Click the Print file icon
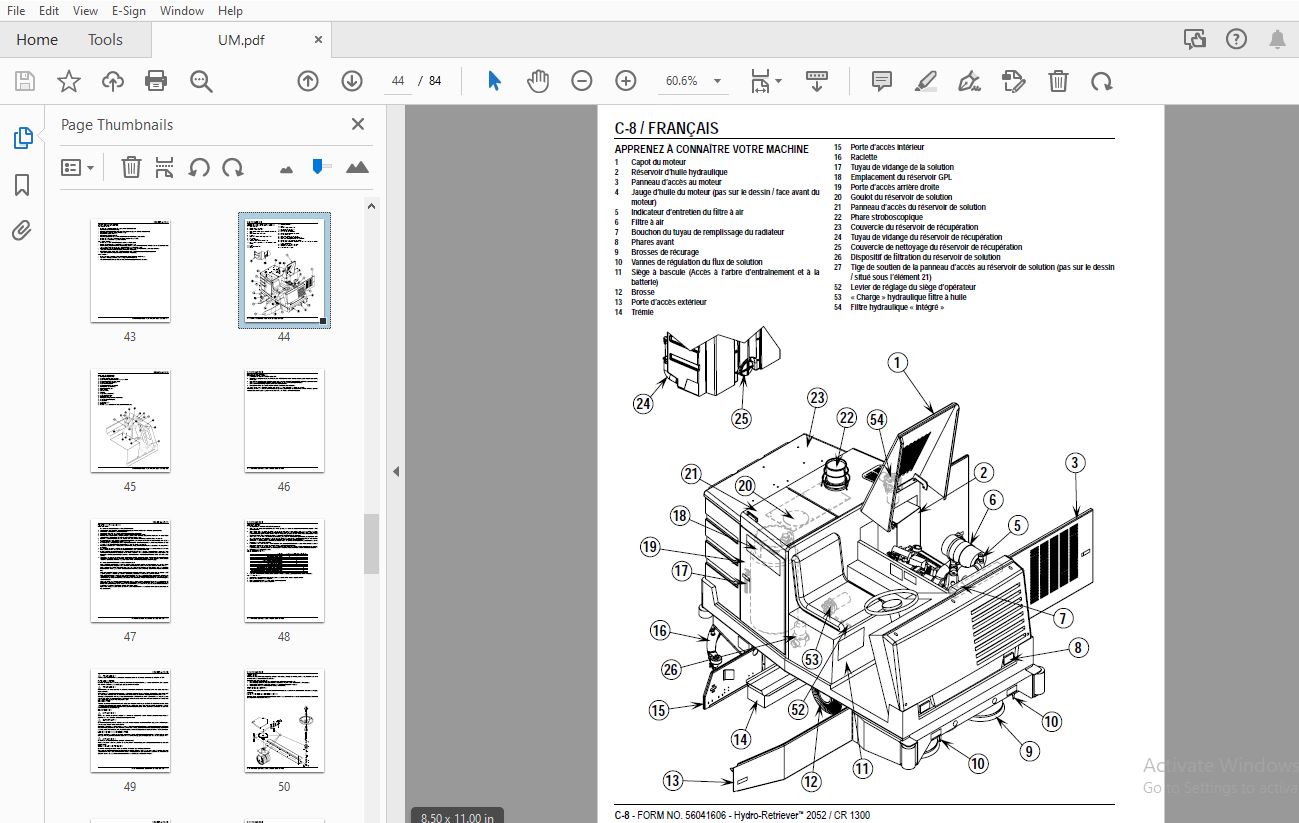 [x=156, y=81]
